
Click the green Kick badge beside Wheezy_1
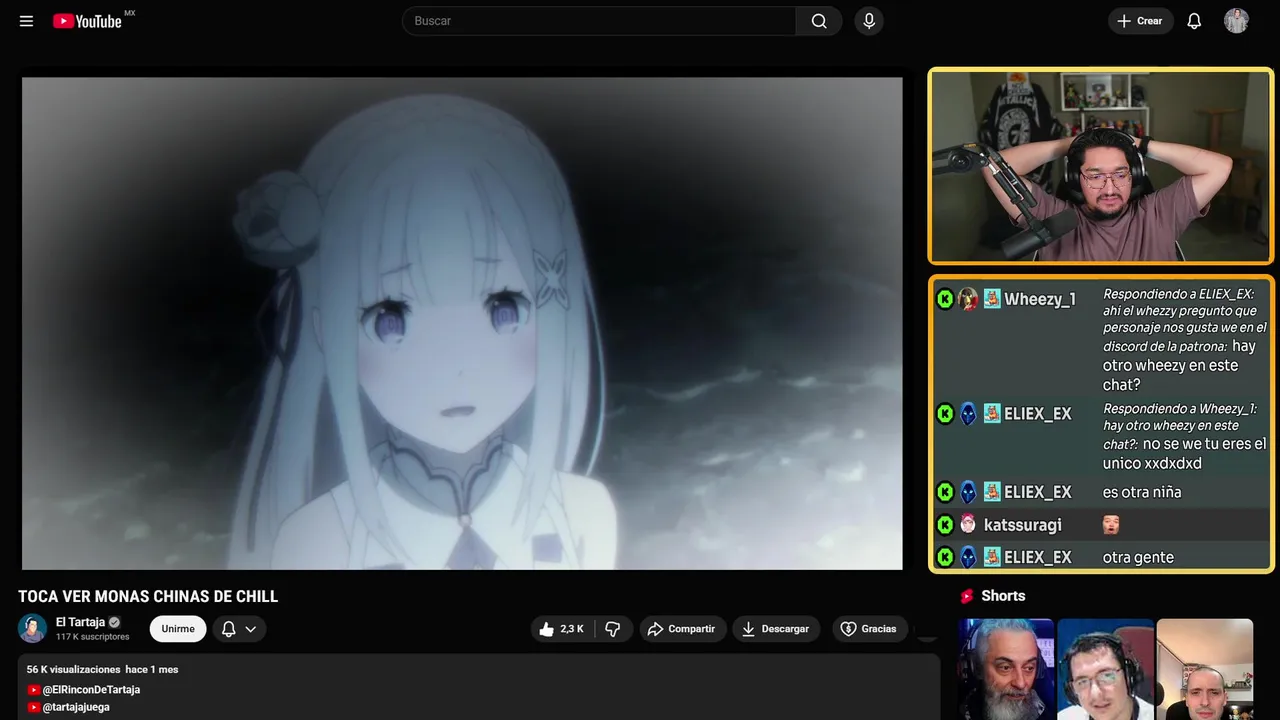[945, 299]
